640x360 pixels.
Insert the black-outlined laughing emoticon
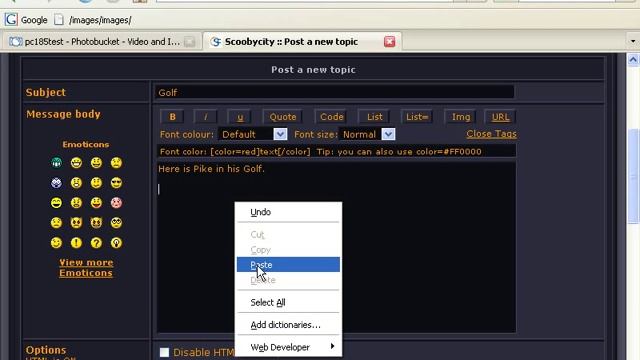[56, 202]
